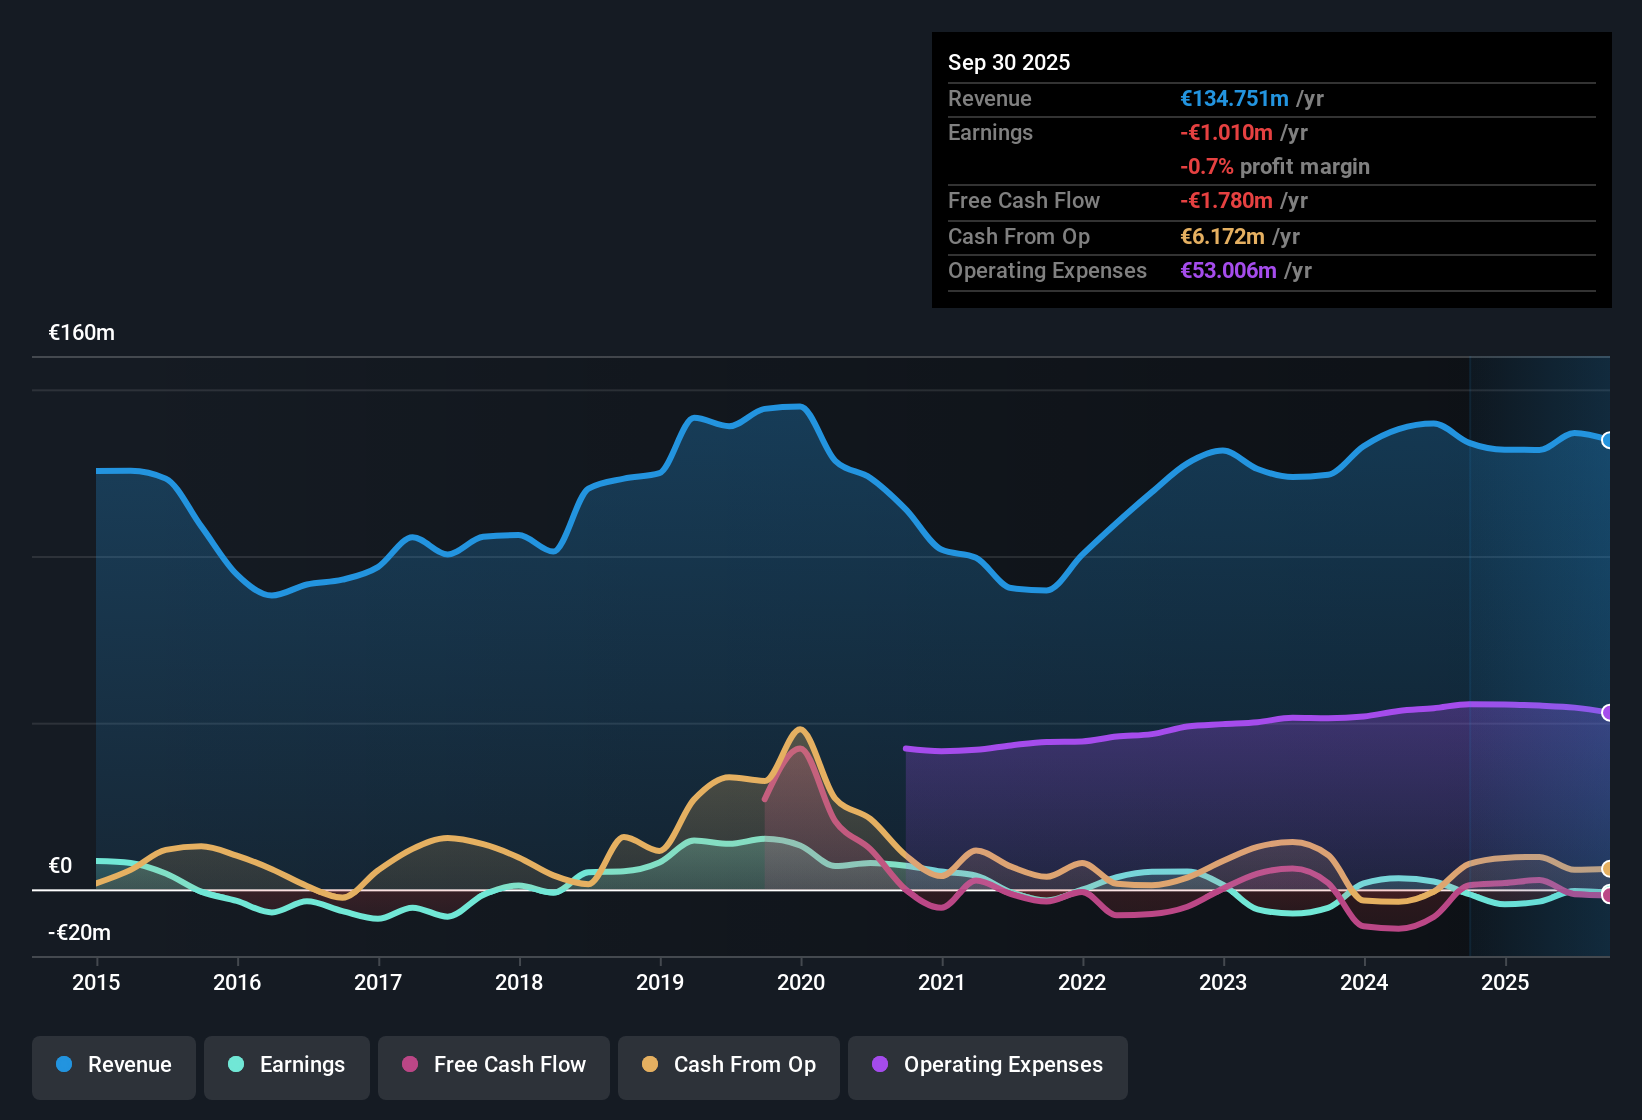Select the Sep 30 2025 tooltip header
Image resolution: width=1642 pixels, height=1120 pixels.
[x=1009, y=62]
